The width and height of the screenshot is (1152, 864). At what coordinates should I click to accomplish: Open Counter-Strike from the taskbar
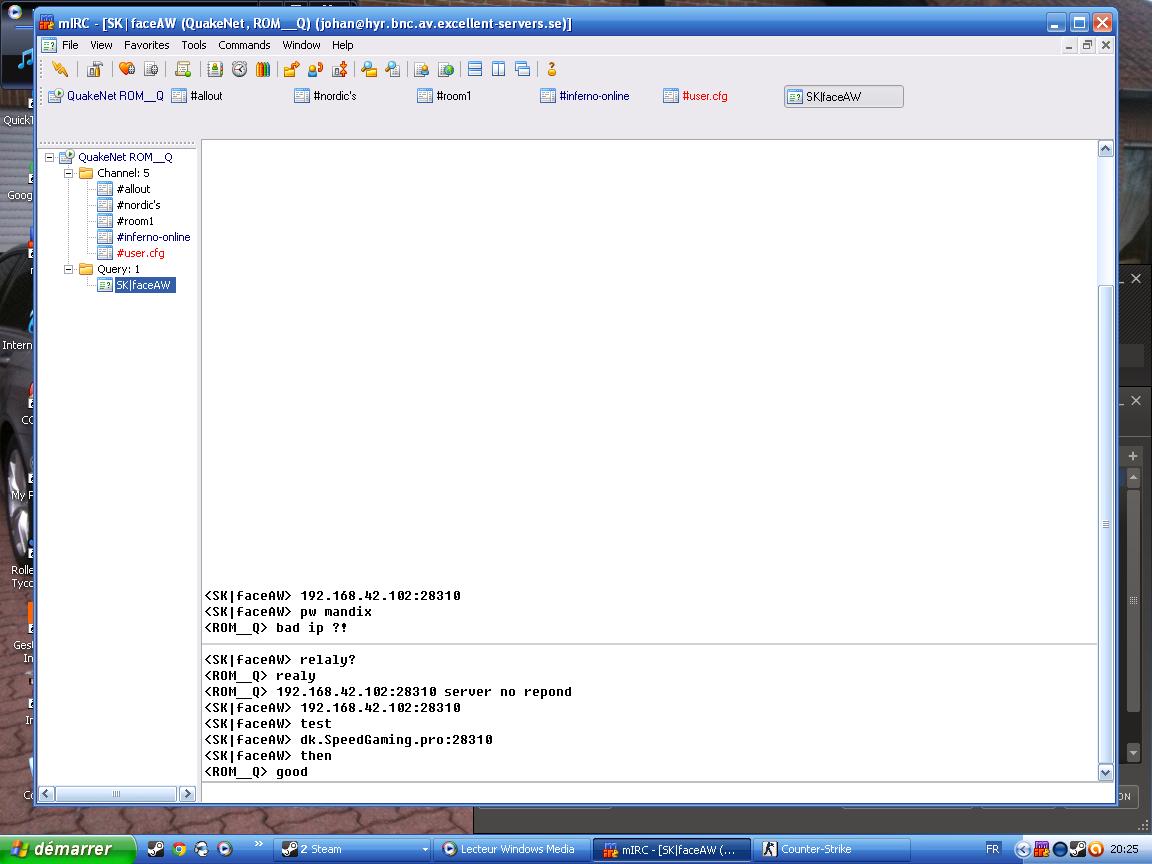815,849
